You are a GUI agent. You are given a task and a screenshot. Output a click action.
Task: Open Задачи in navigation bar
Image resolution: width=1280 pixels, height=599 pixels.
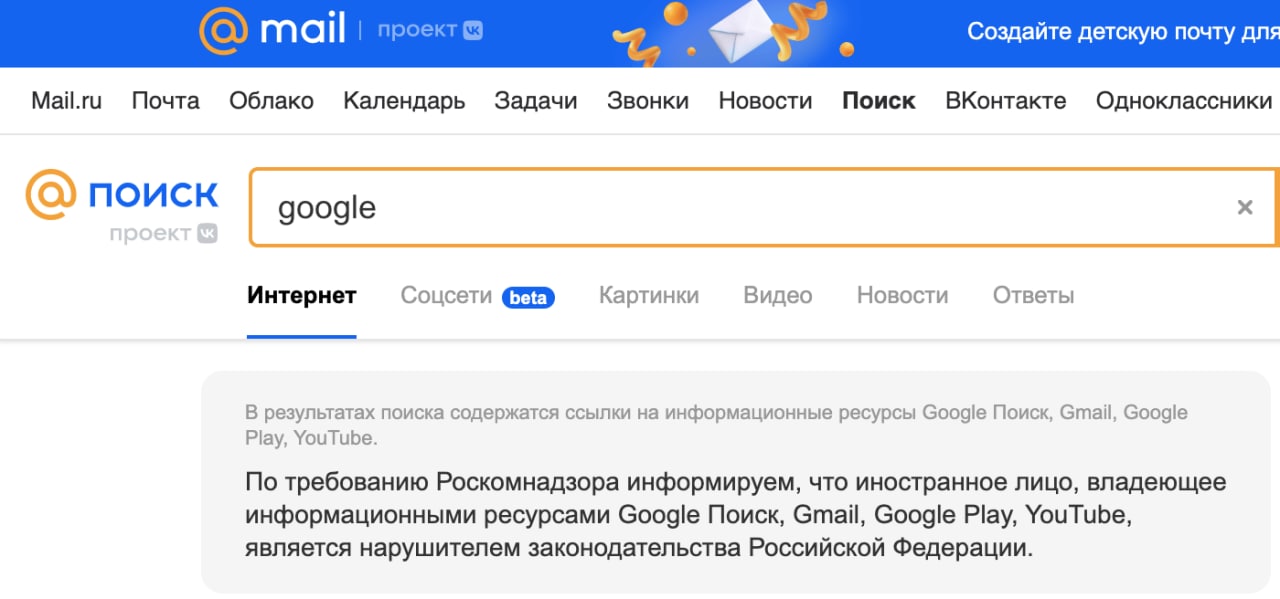point(535,101)
